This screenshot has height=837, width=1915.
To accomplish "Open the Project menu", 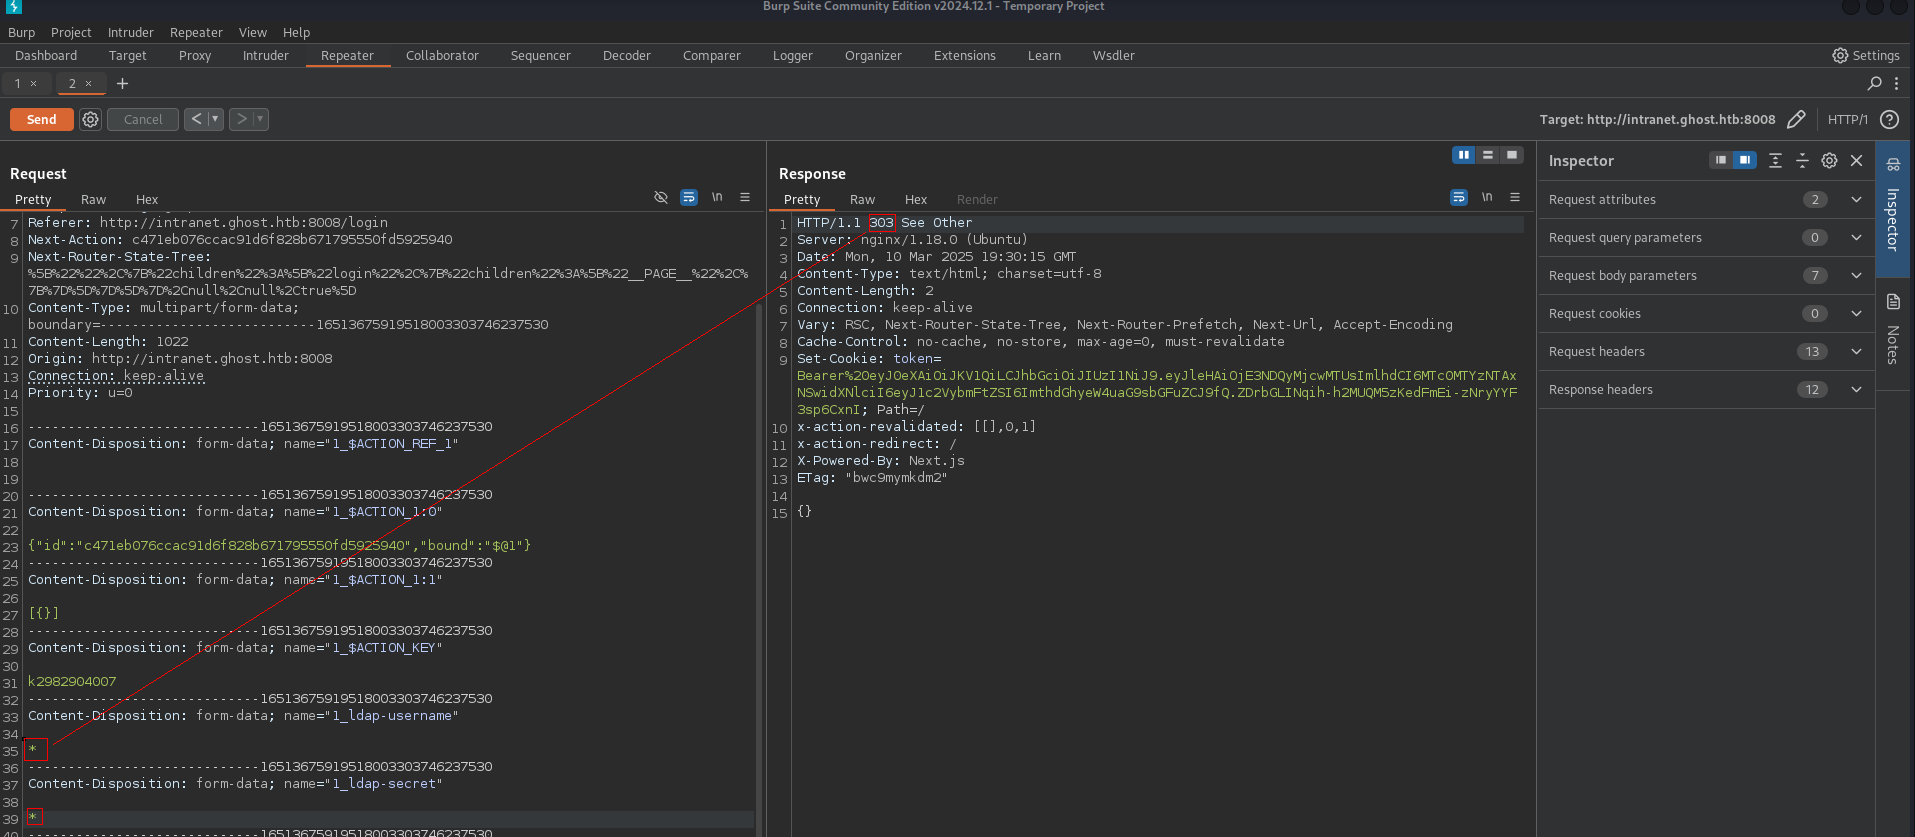I will tap(71, 32).
